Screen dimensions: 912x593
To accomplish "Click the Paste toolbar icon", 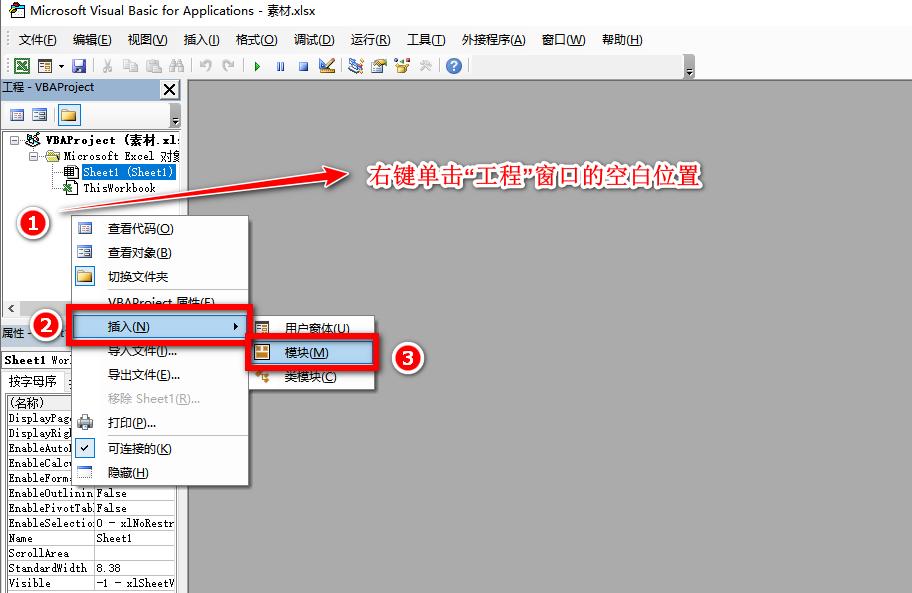I will (154, 66).
